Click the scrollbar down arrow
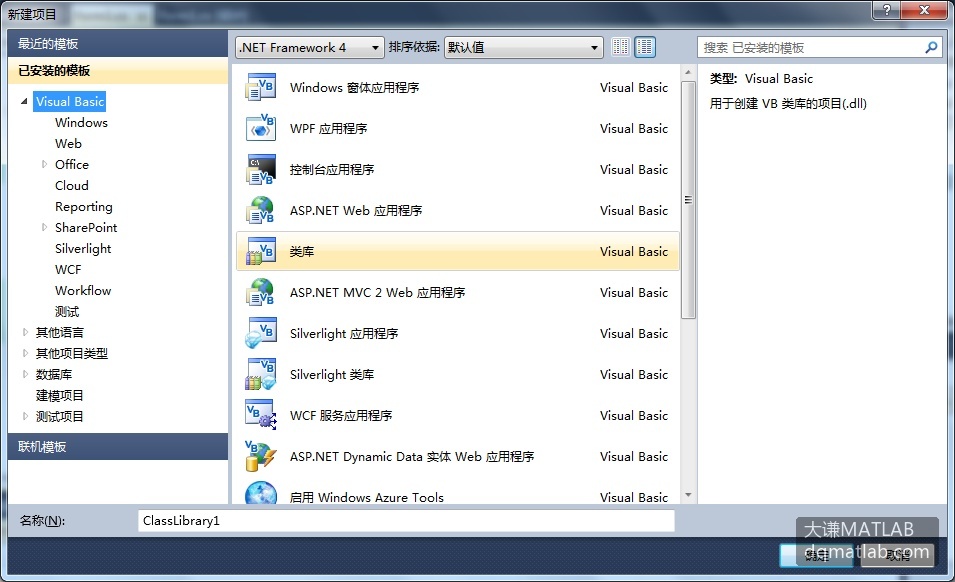Image resolution: width=955 pixels, height=582 pixels. tap(688, 495)
